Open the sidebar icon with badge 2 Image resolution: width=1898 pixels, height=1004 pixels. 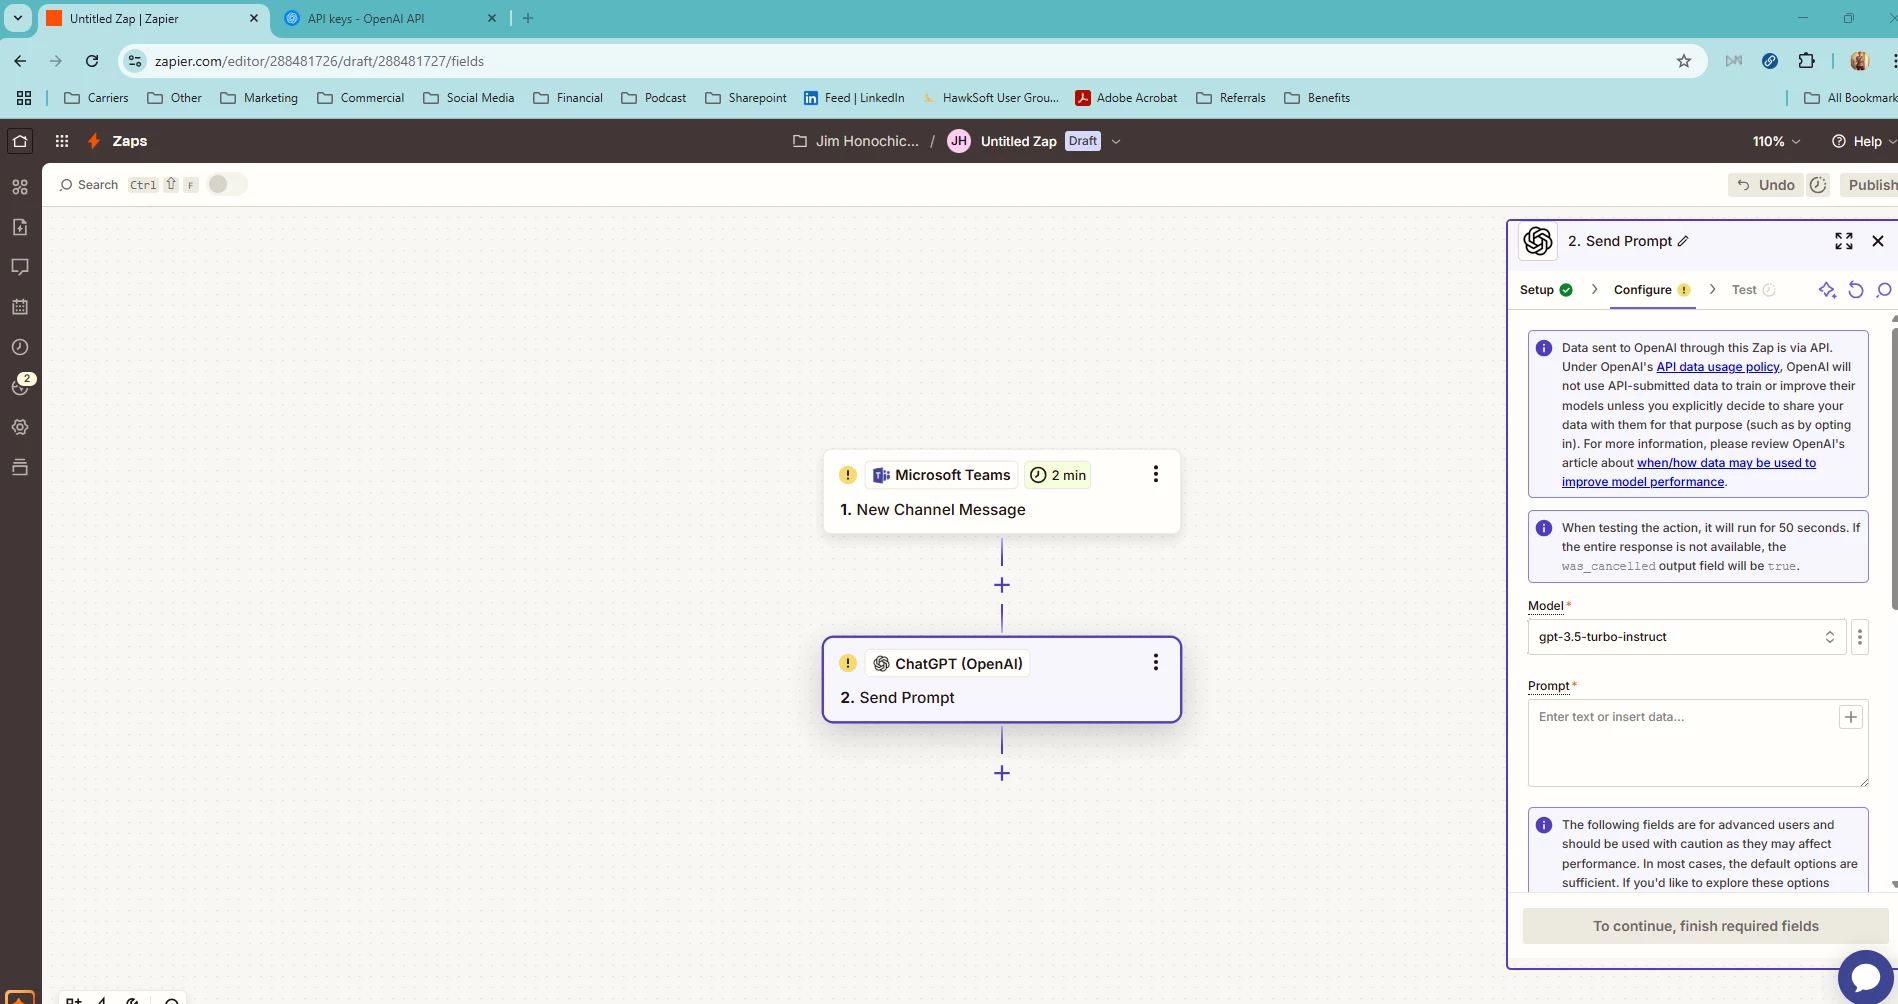(x=21, y=385)
